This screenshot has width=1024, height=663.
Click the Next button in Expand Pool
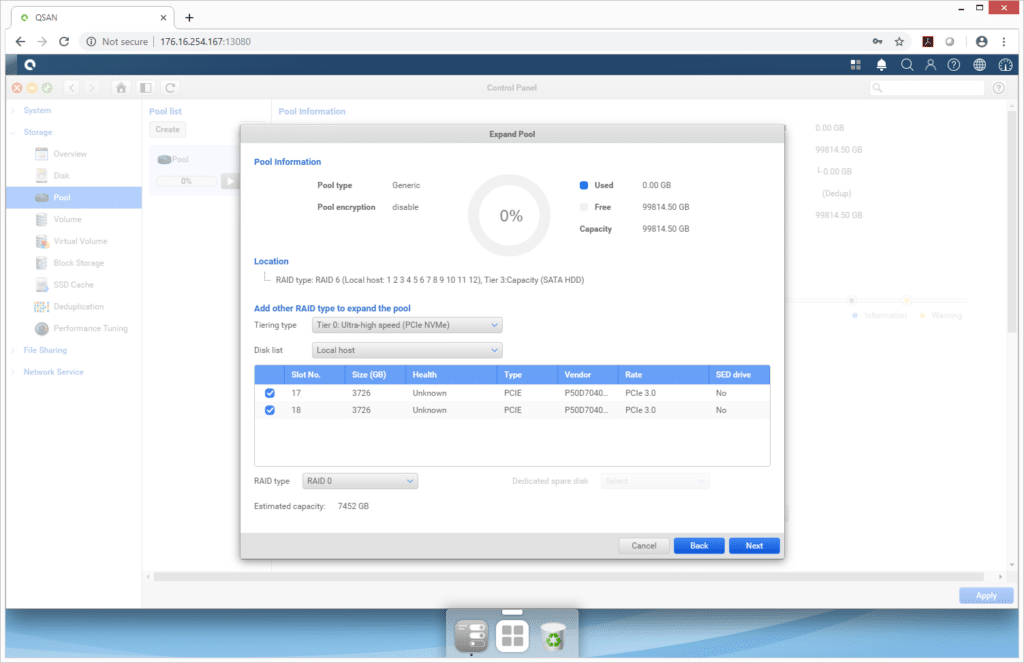(x=754, y=545)
